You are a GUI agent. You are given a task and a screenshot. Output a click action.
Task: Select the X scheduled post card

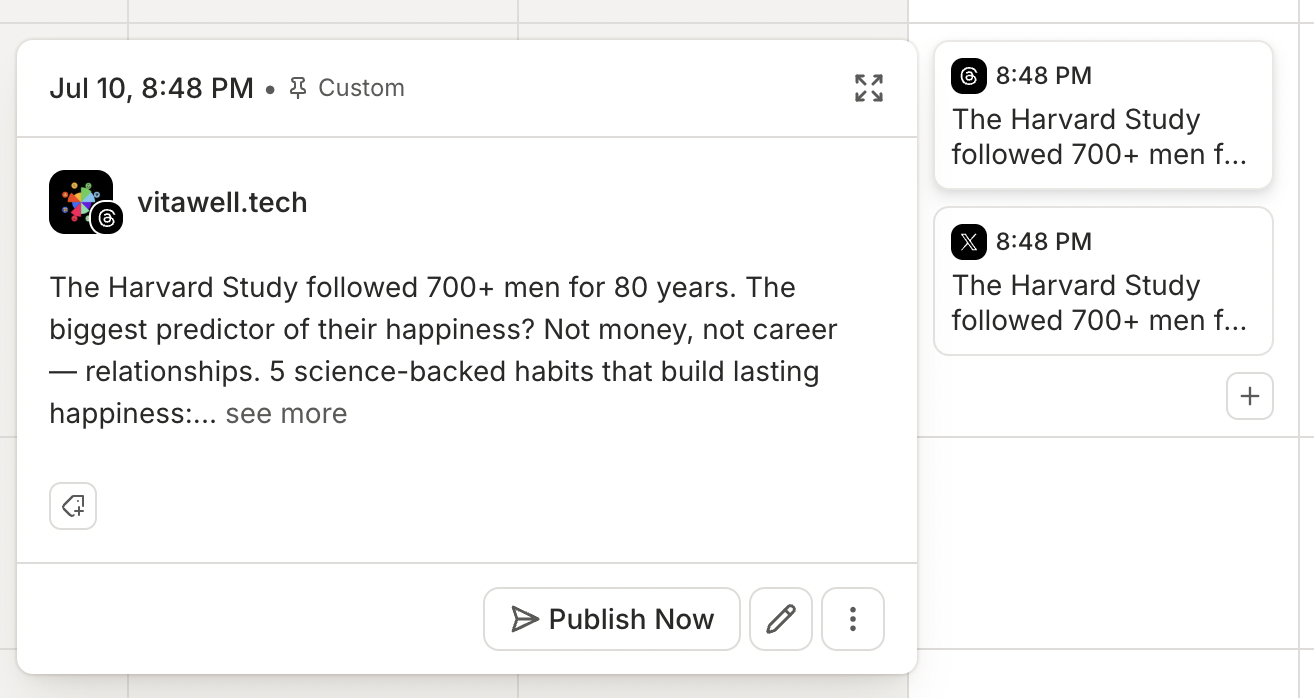click(x=1103, y=281)
